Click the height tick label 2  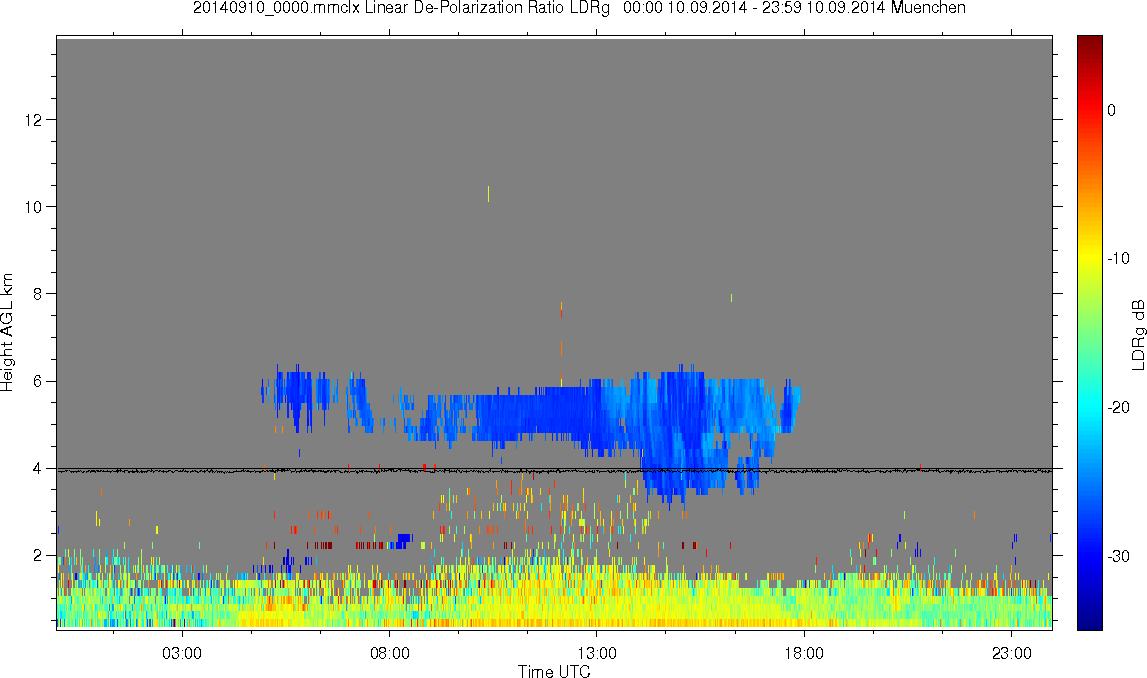(x=38, y=556)
